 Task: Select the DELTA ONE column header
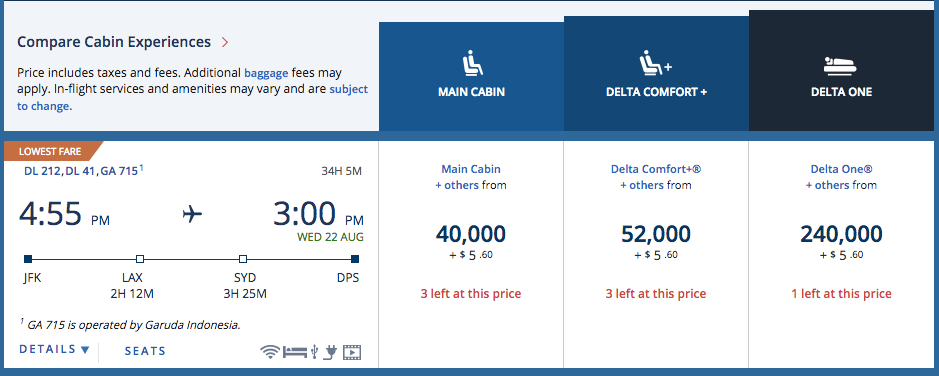tap(841, 71)
